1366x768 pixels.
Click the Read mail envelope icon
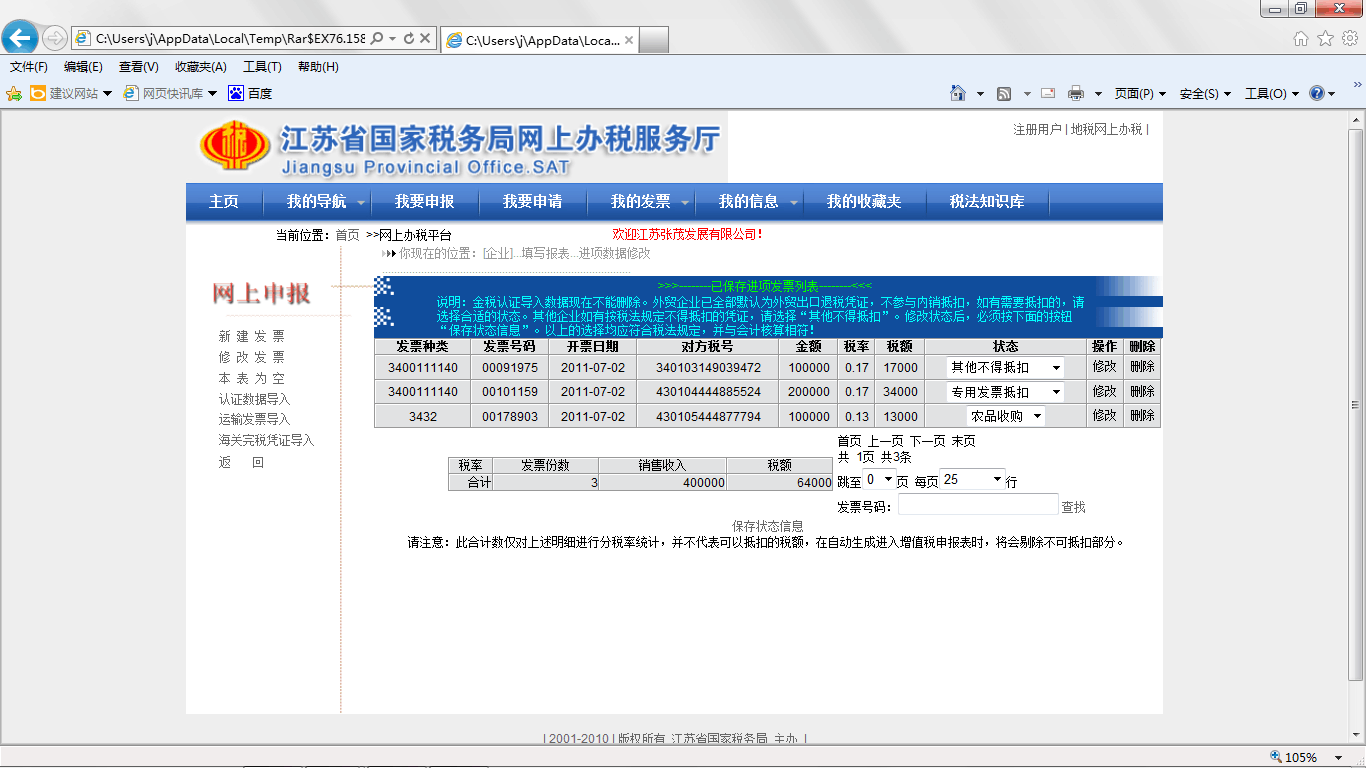click(x=1048, y=93)
